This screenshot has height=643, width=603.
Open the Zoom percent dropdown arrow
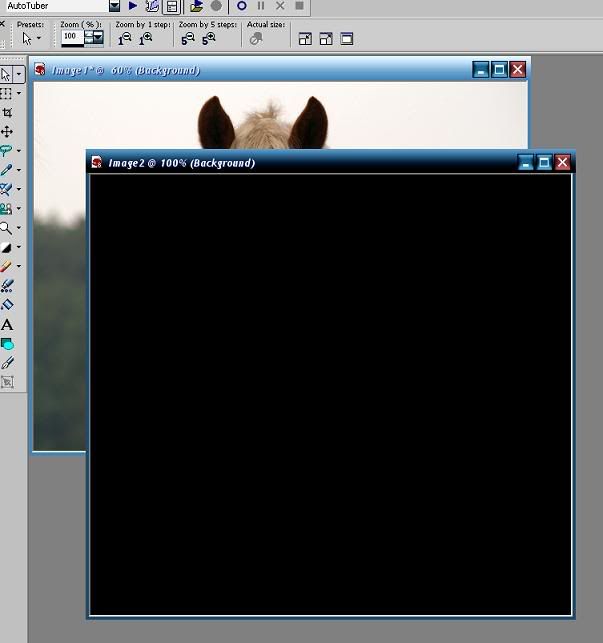pos(98,37)
